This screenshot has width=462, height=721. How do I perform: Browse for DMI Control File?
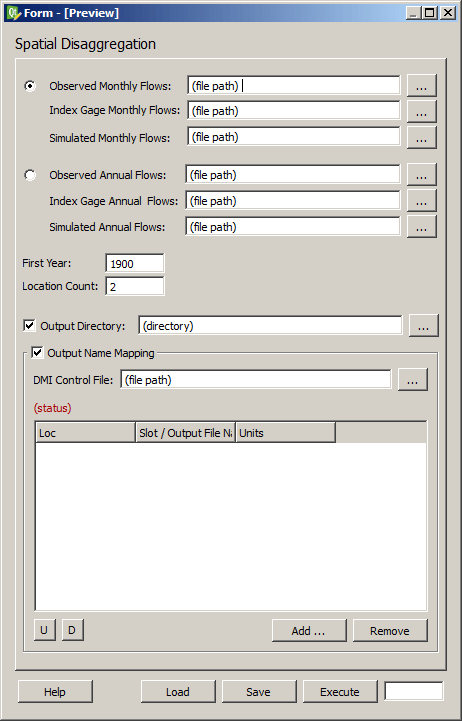coord(412,380)
